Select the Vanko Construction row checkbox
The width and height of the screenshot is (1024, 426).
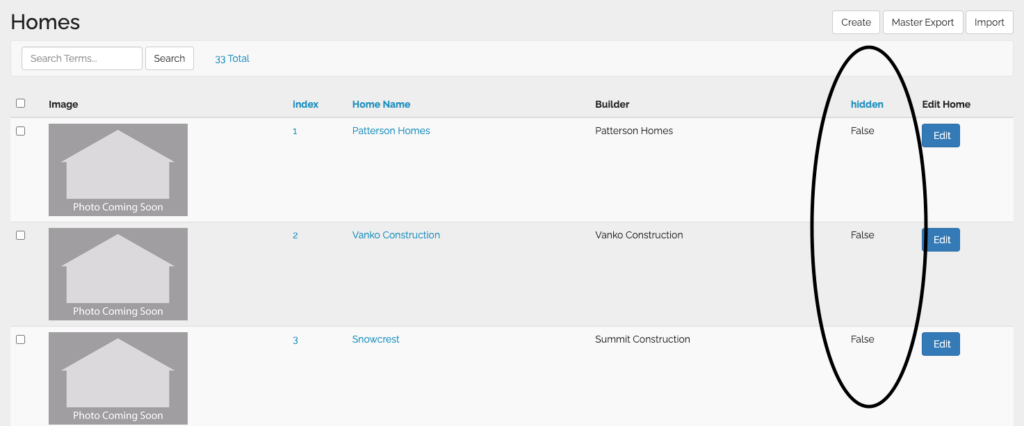click(21, 235)
